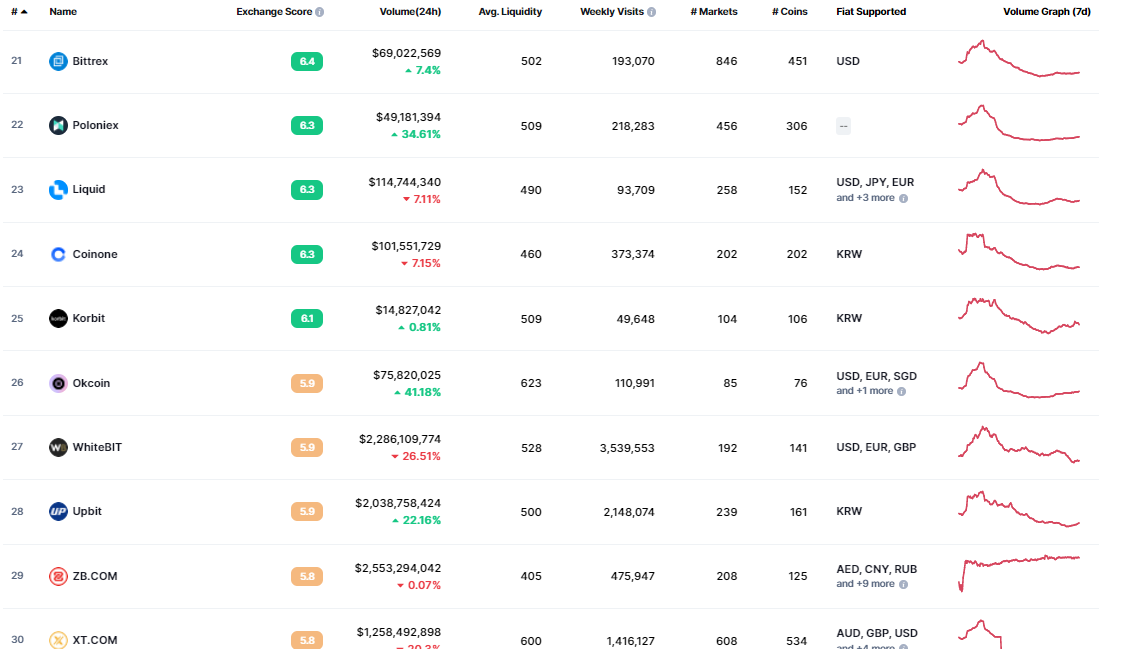Open the Bittrex exchange page
The width and height of the screenshot is (1124, 649).
coord(90,61)
